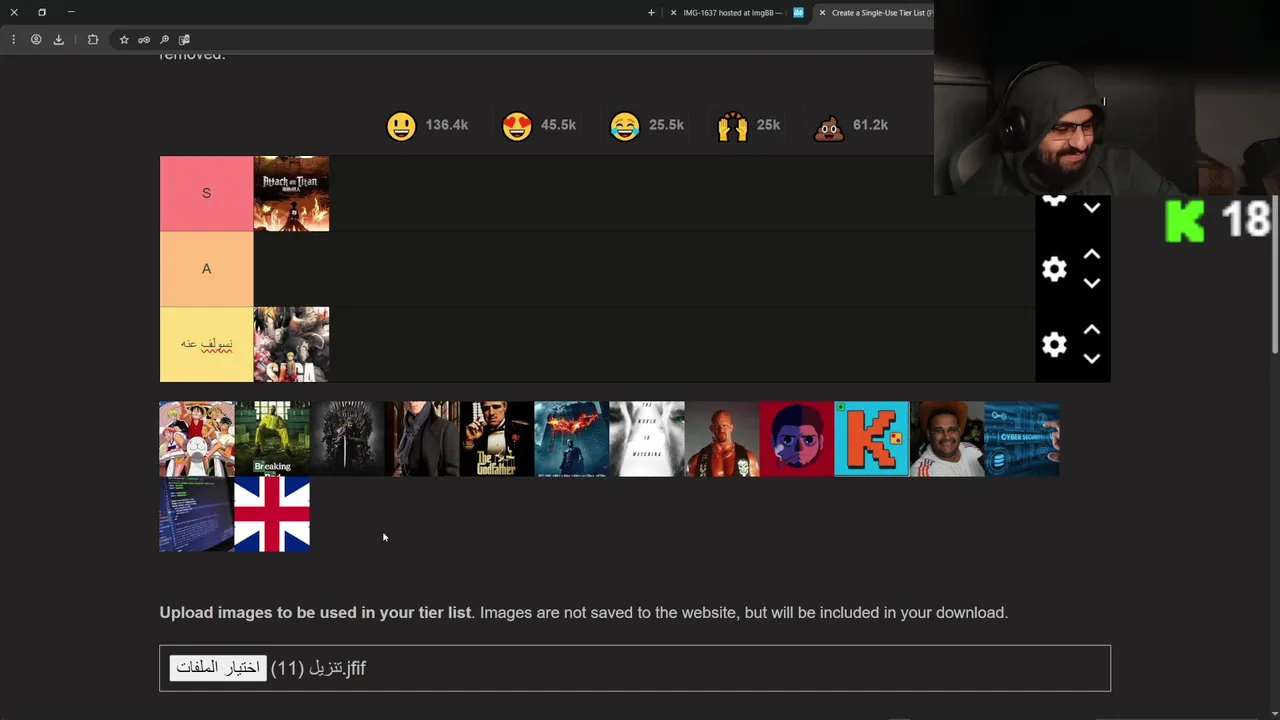Move the yellow Arabic-labeled tier row up
1280x720 pixels.
coord(1092,330)
